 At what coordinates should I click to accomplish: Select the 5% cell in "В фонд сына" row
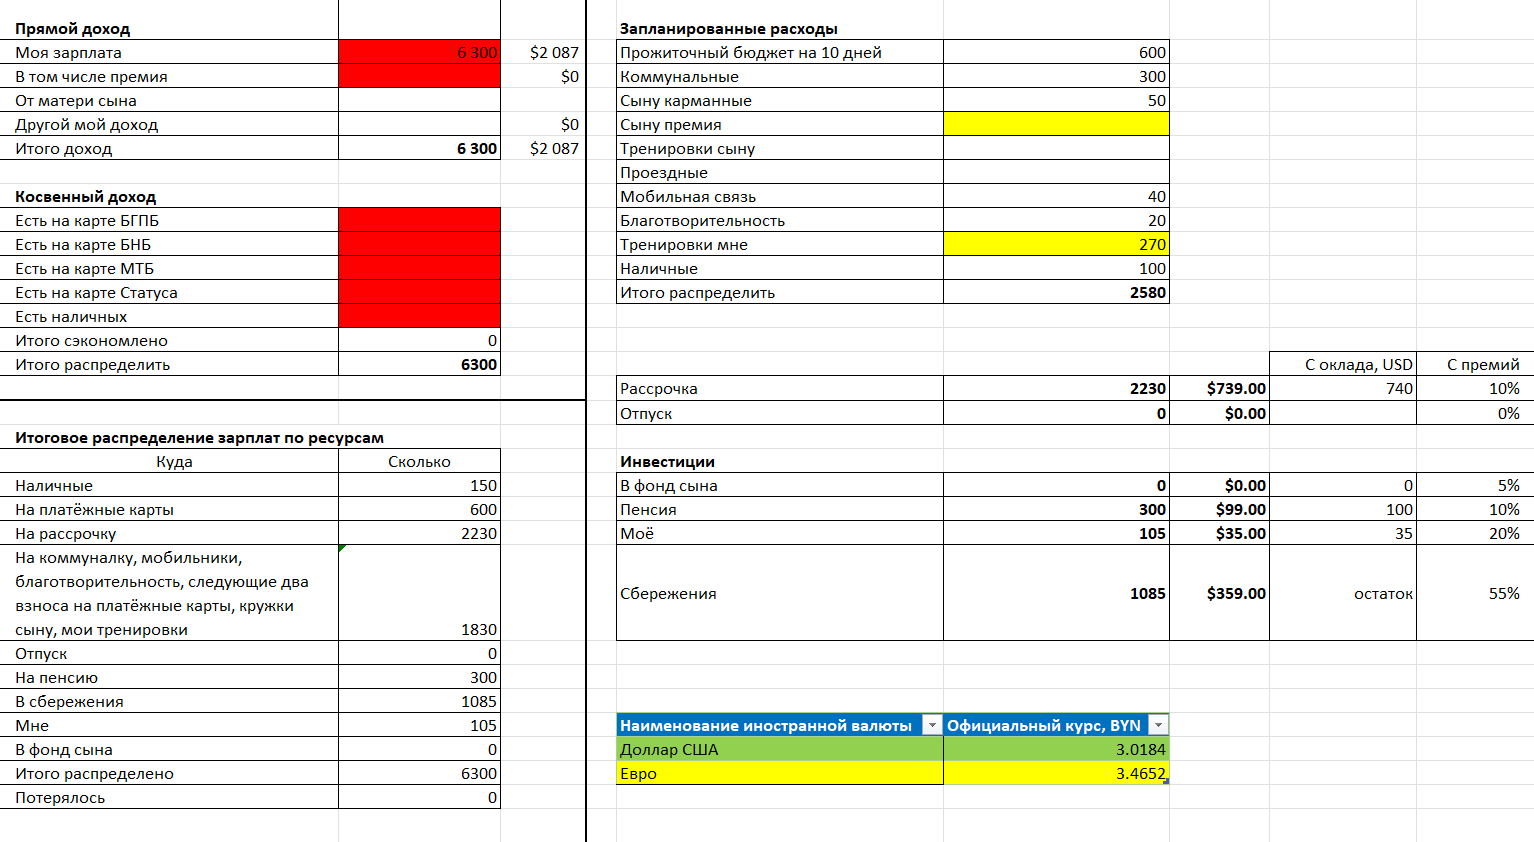(x=1475, y=485)
